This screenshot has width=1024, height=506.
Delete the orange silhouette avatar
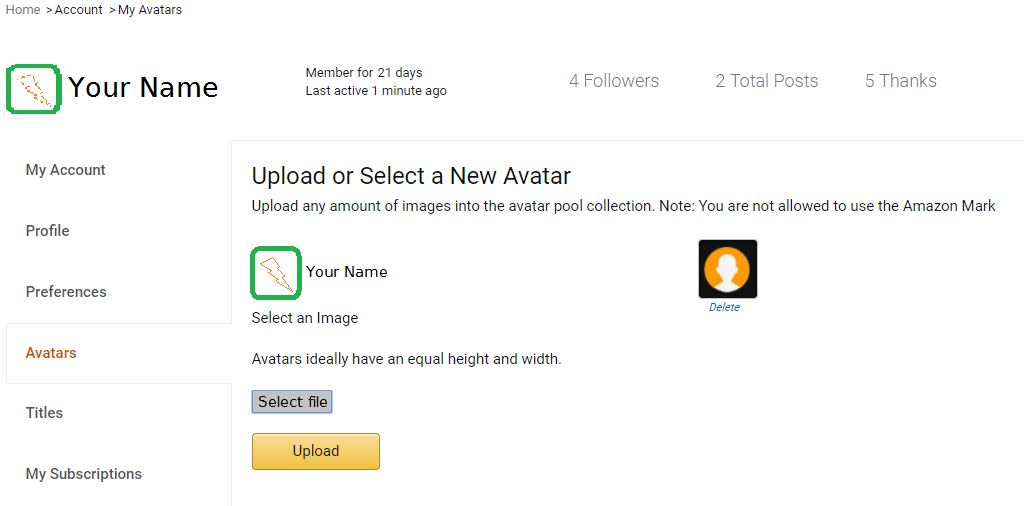pos(724,308)
